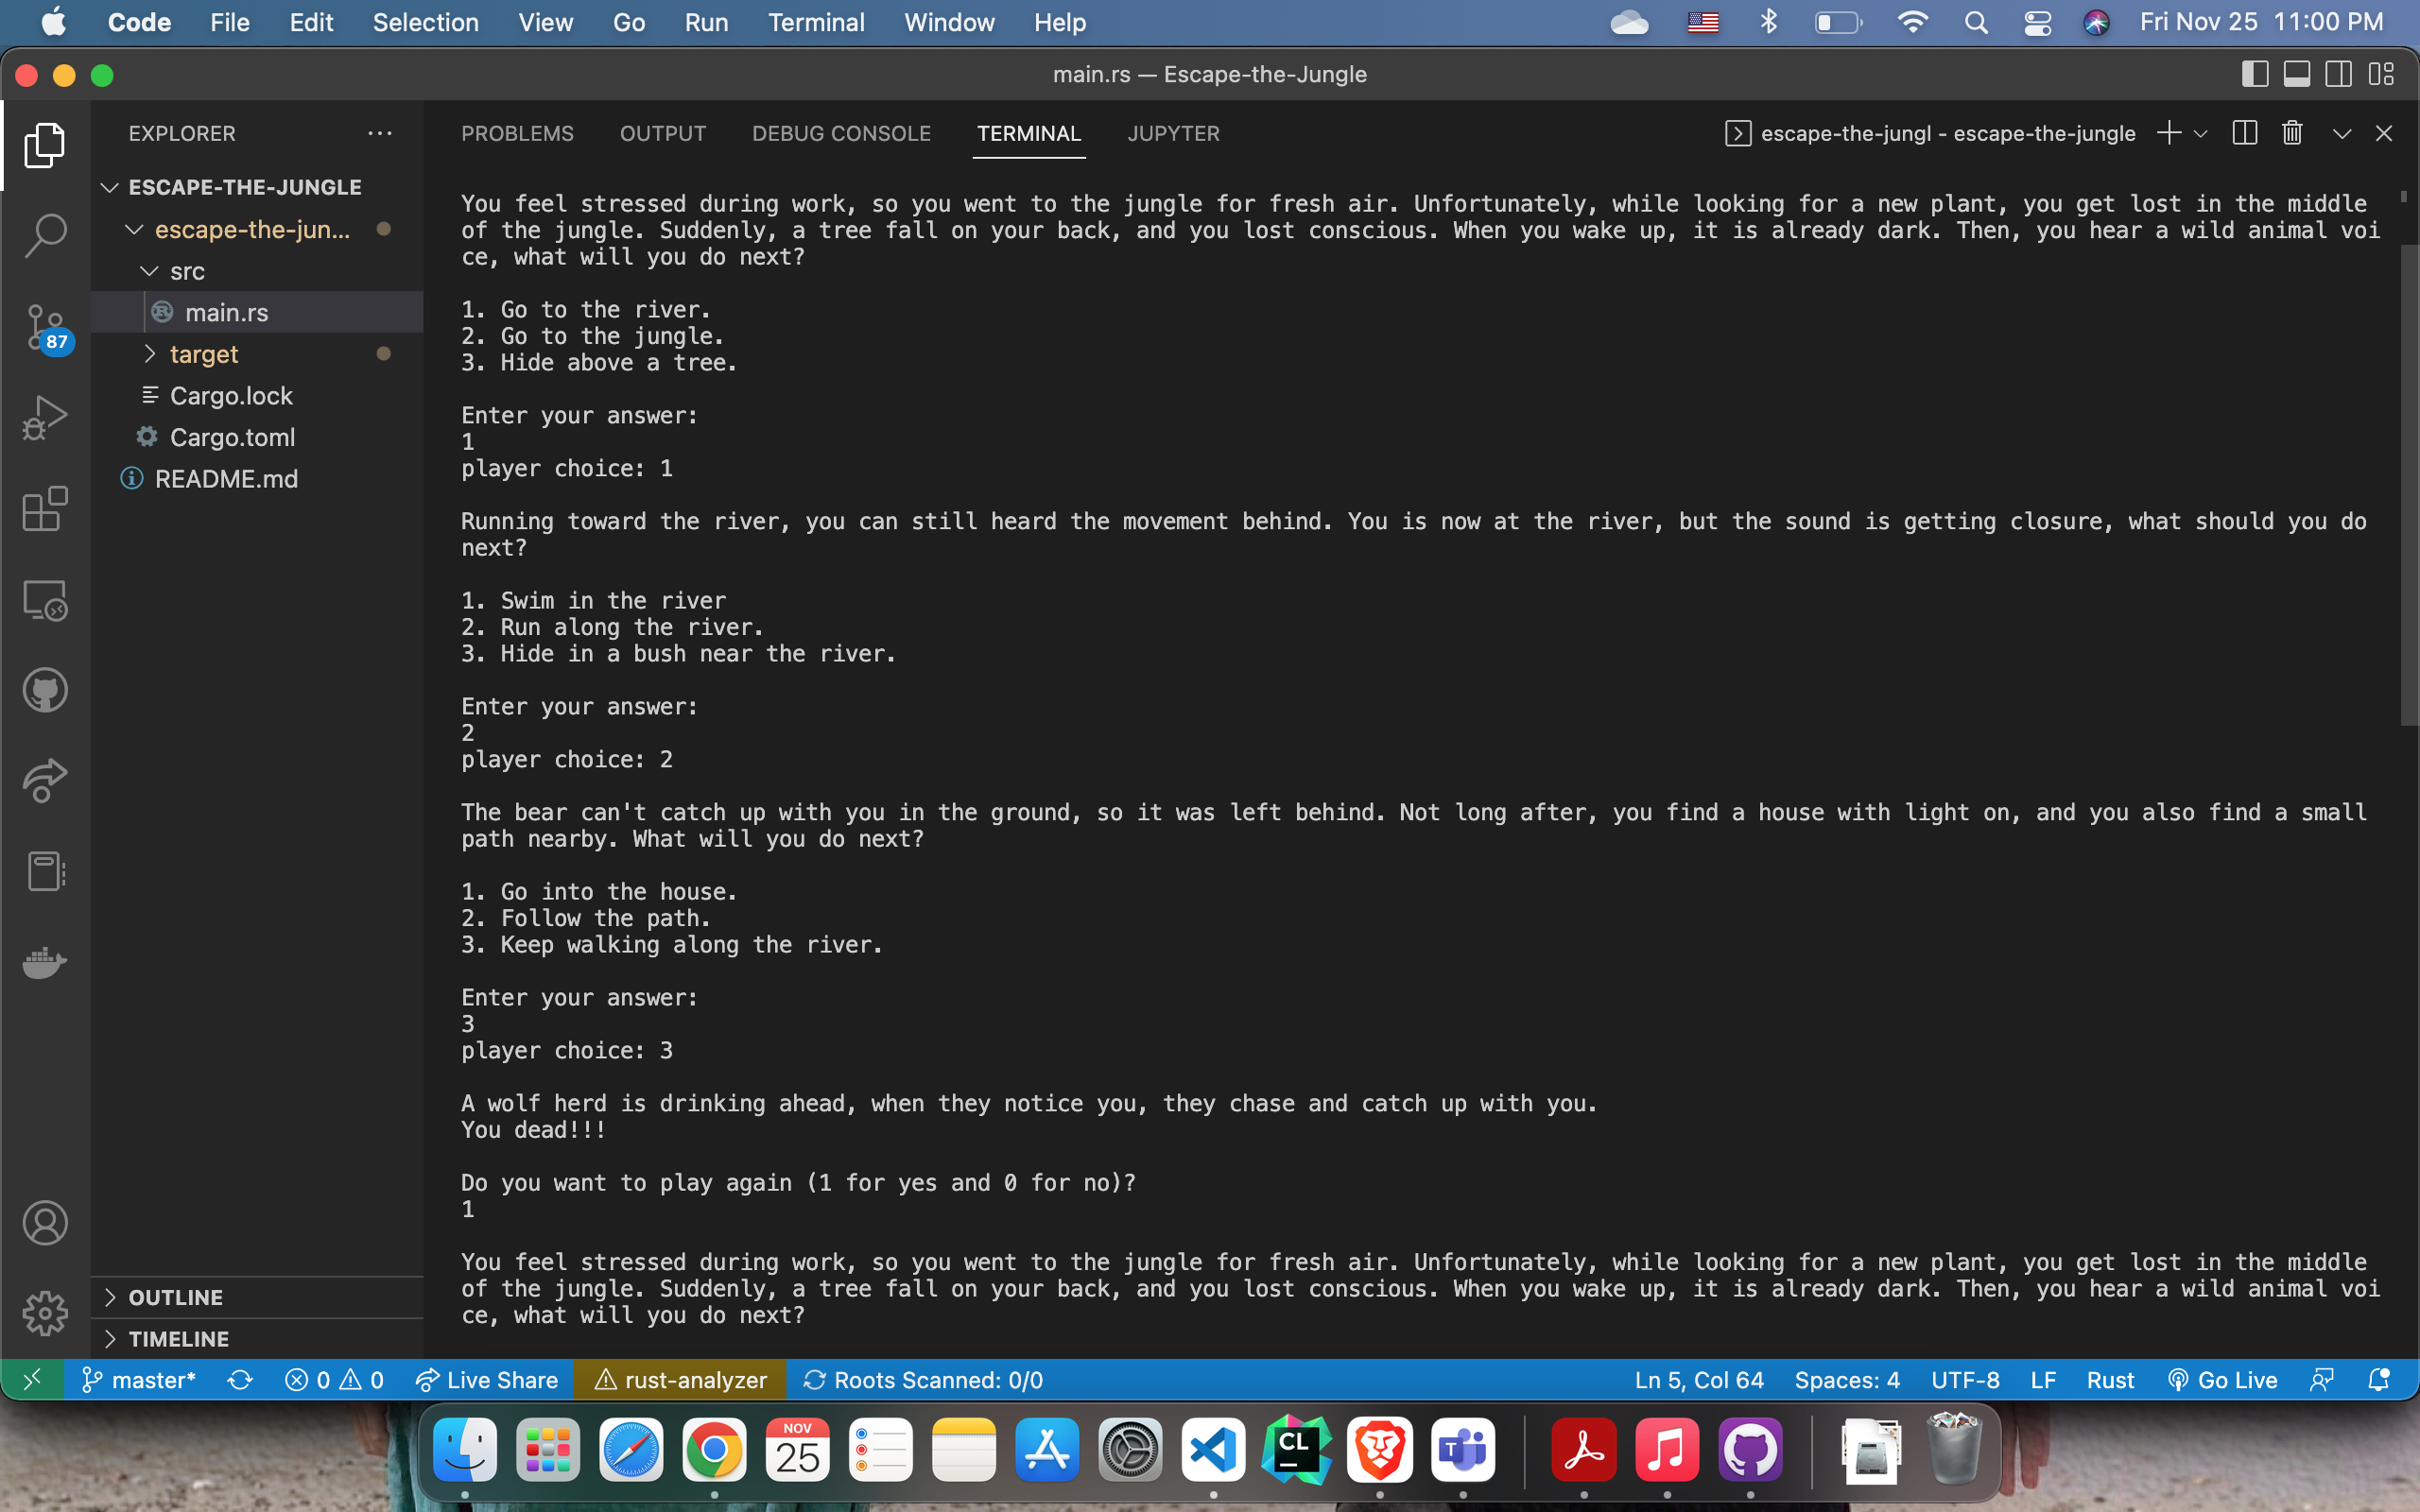Image resolution: width=2420 pixels, height=1512 pixels.
Task: Switch to the PROBLEMS tab
Action: [517, 133]
